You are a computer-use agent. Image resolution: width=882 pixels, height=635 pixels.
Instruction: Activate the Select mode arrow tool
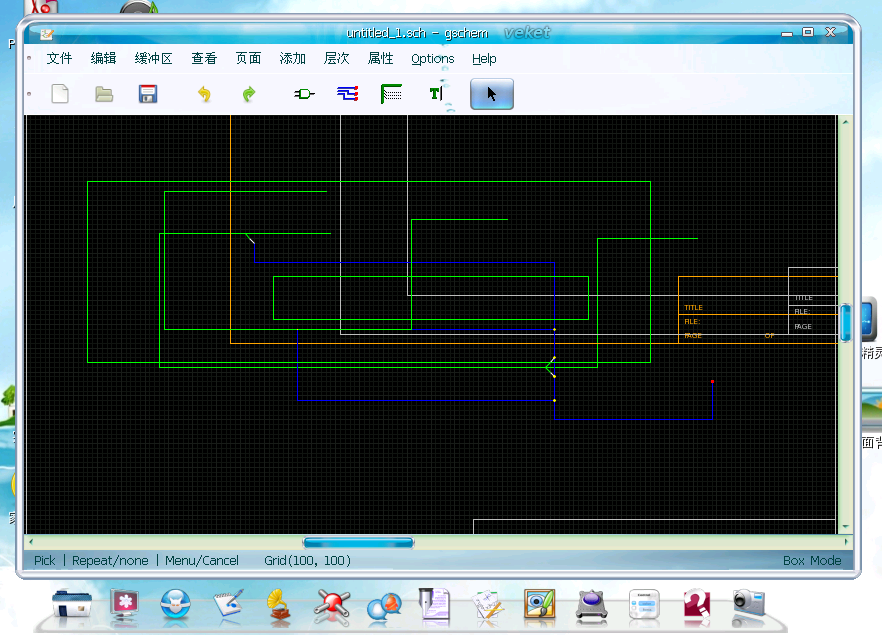pos(492,94)
